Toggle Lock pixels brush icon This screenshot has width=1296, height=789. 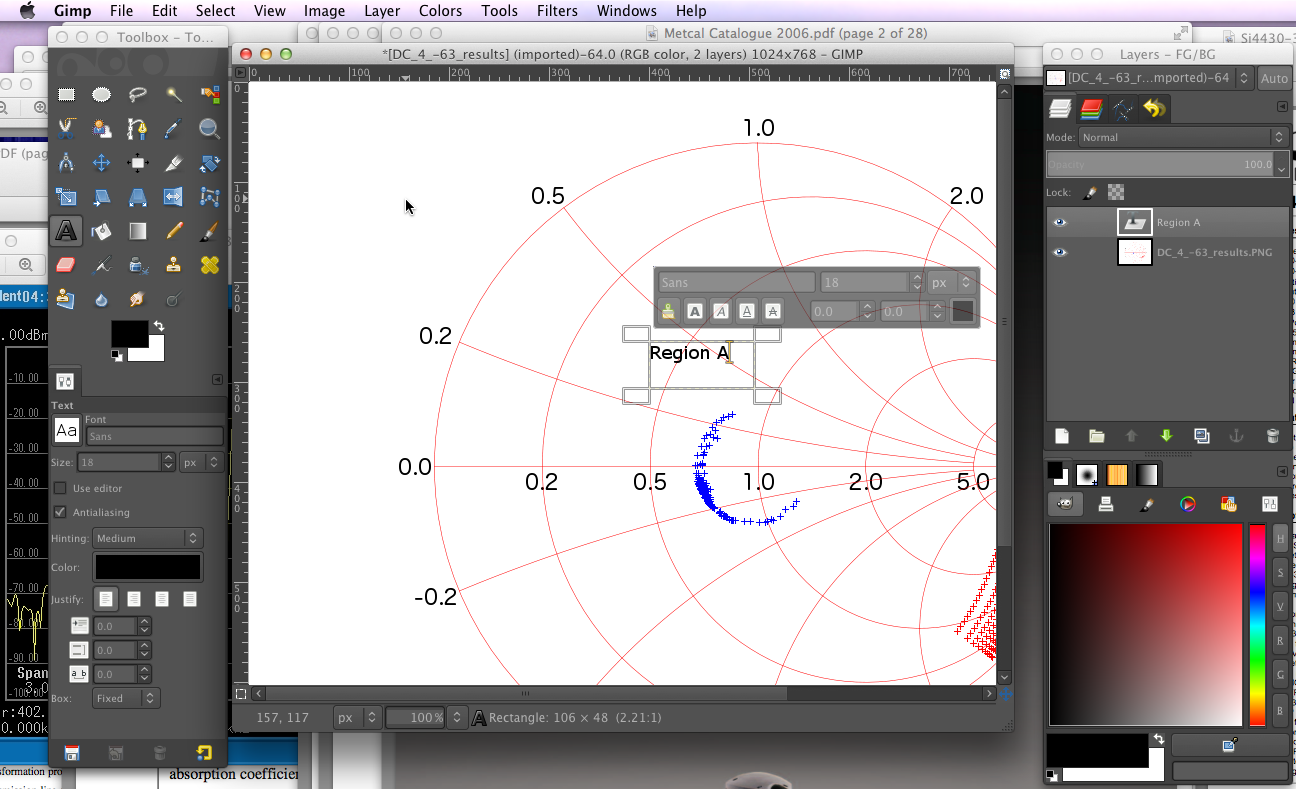click(x=1090, y=192)
